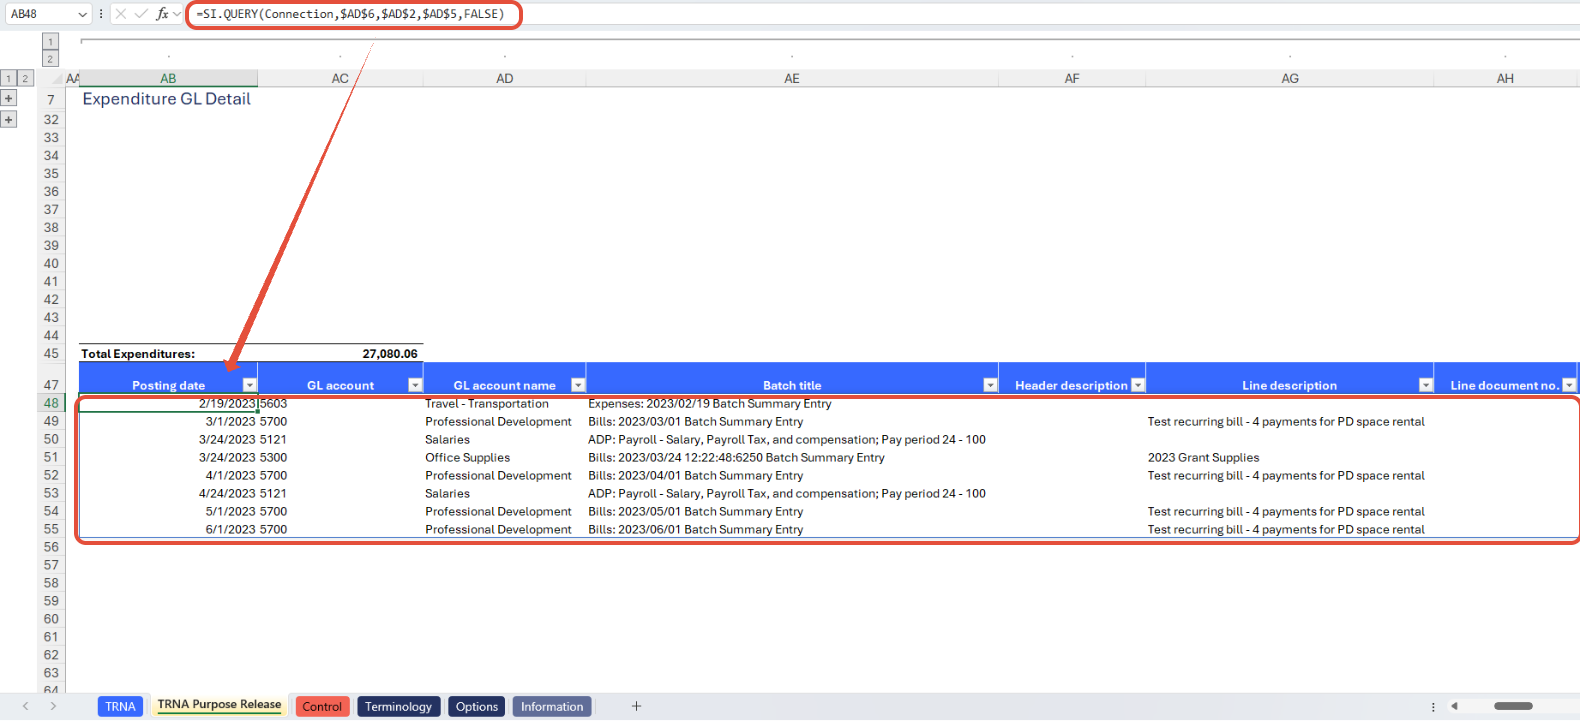
Task: Click the Insert Function fx icon
Action: click(162, 14)
